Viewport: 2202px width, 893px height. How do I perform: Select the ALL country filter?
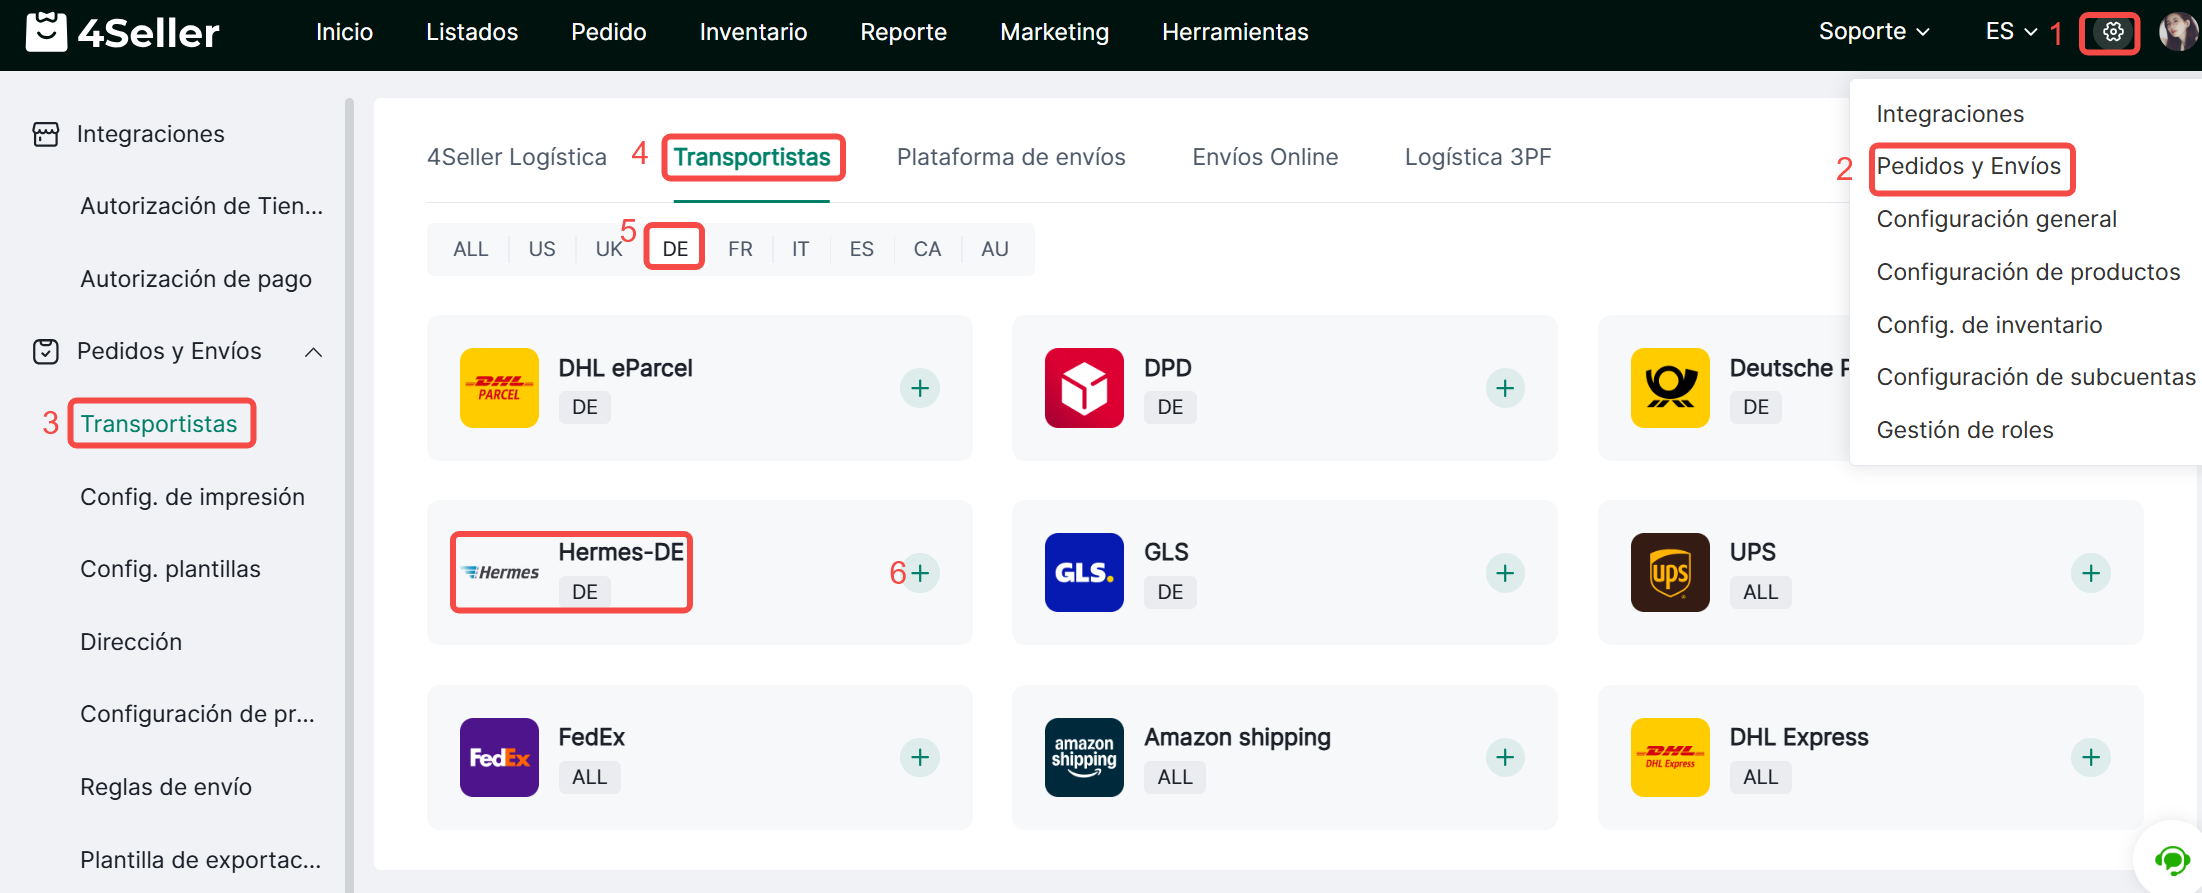pos(470,249)
